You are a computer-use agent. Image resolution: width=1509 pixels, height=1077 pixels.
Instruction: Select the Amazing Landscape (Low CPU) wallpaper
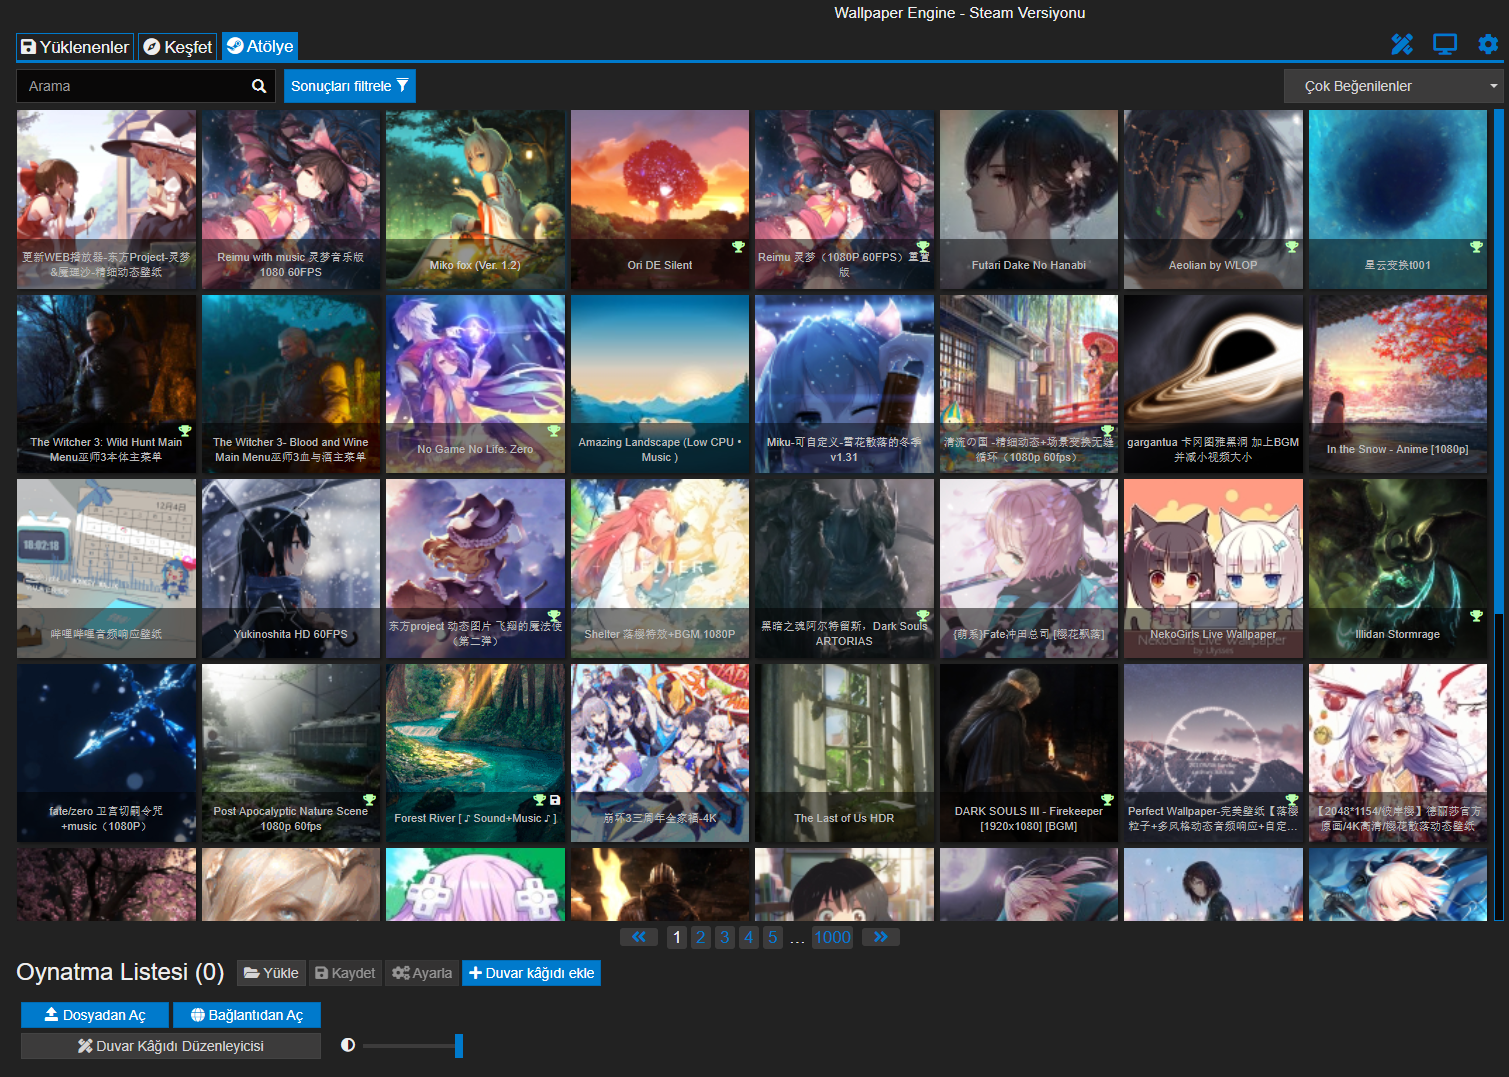tap(660, 384)
